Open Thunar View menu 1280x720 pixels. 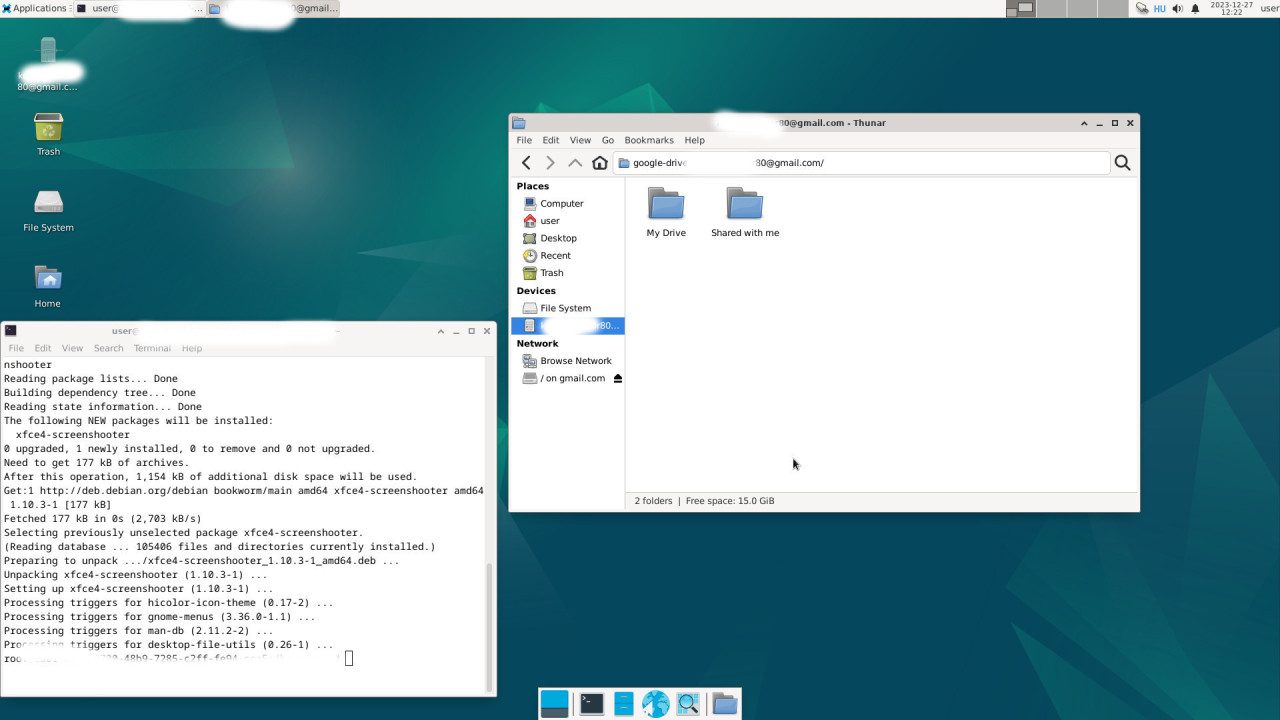[x=580, y=140]
